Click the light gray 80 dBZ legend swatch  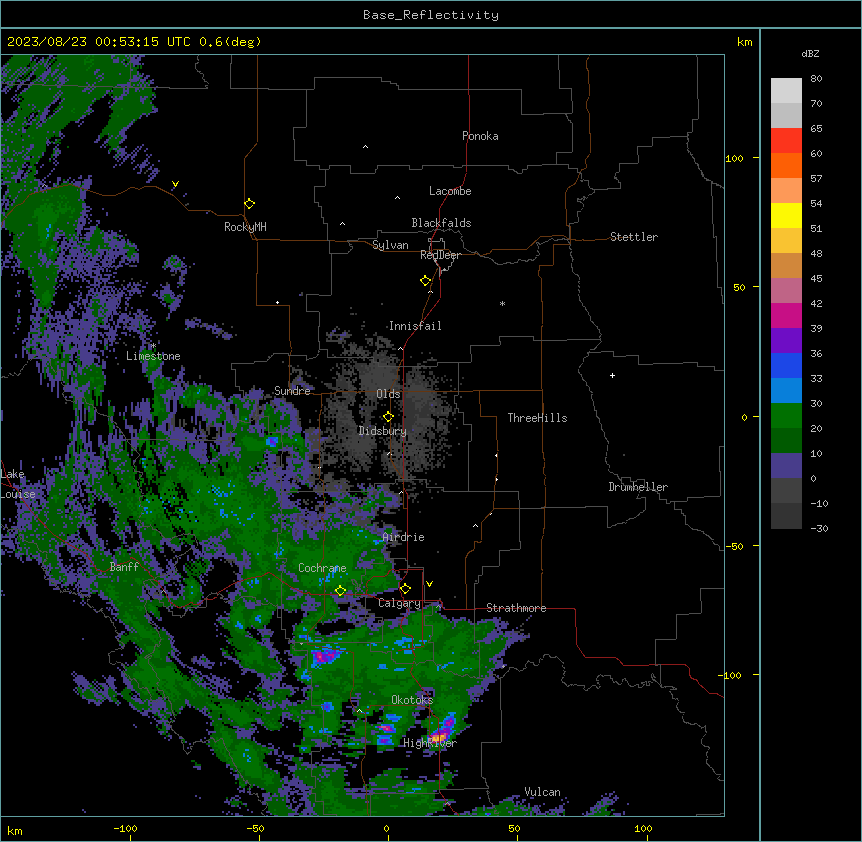786,90
